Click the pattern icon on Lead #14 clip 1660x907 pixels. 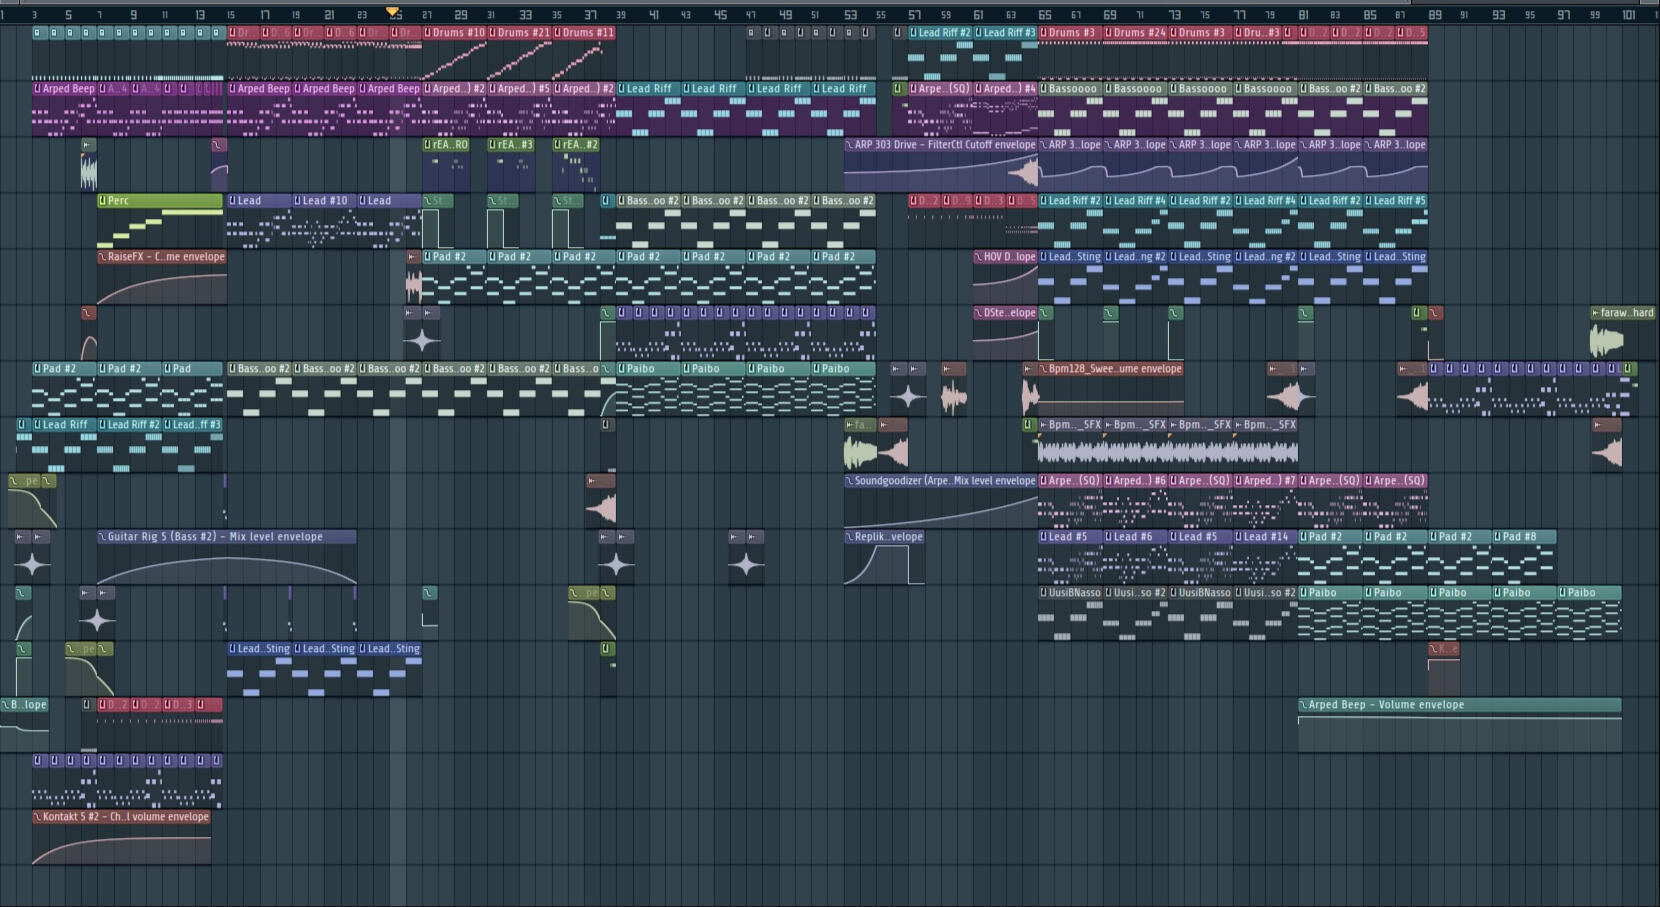click(1239, 537)
